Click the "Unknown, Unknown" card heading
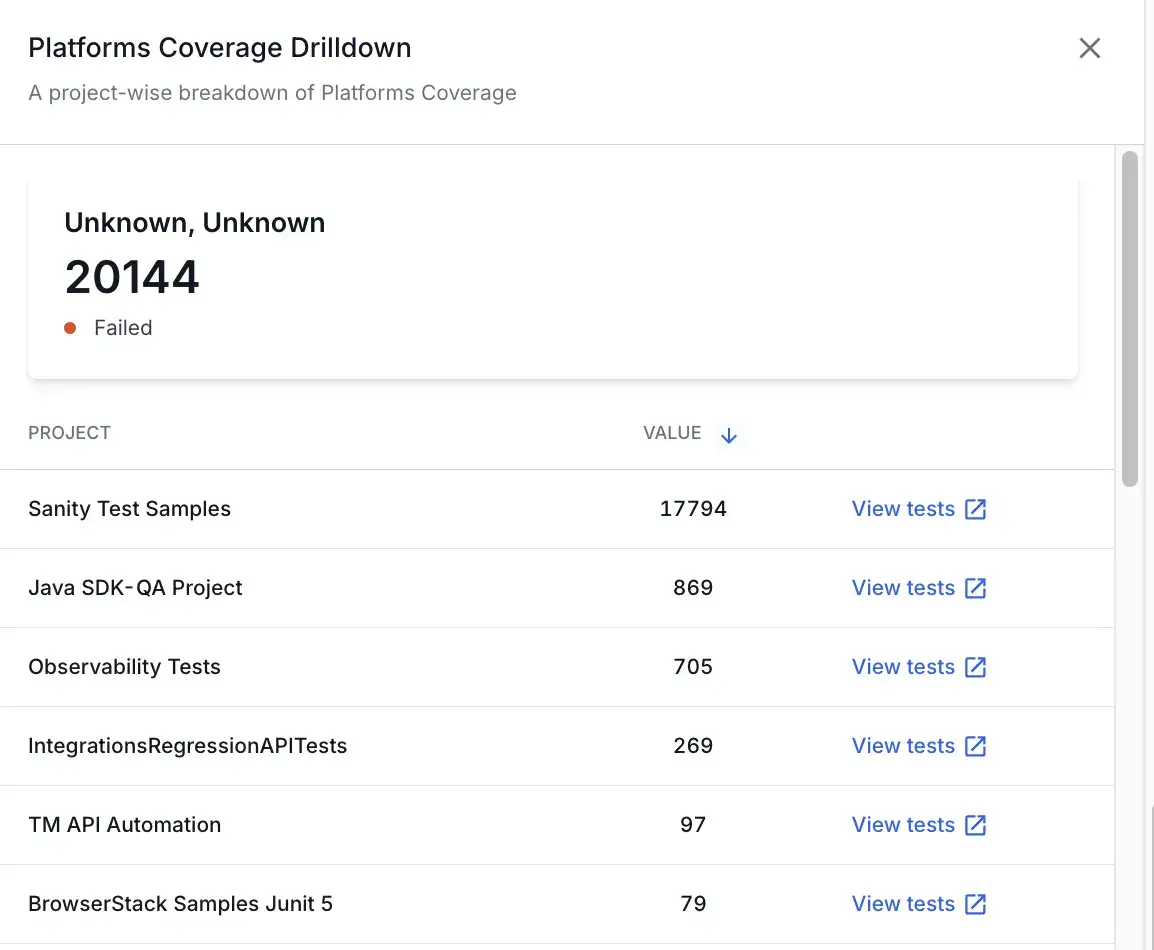1154x950 pixels. [194, 222]
